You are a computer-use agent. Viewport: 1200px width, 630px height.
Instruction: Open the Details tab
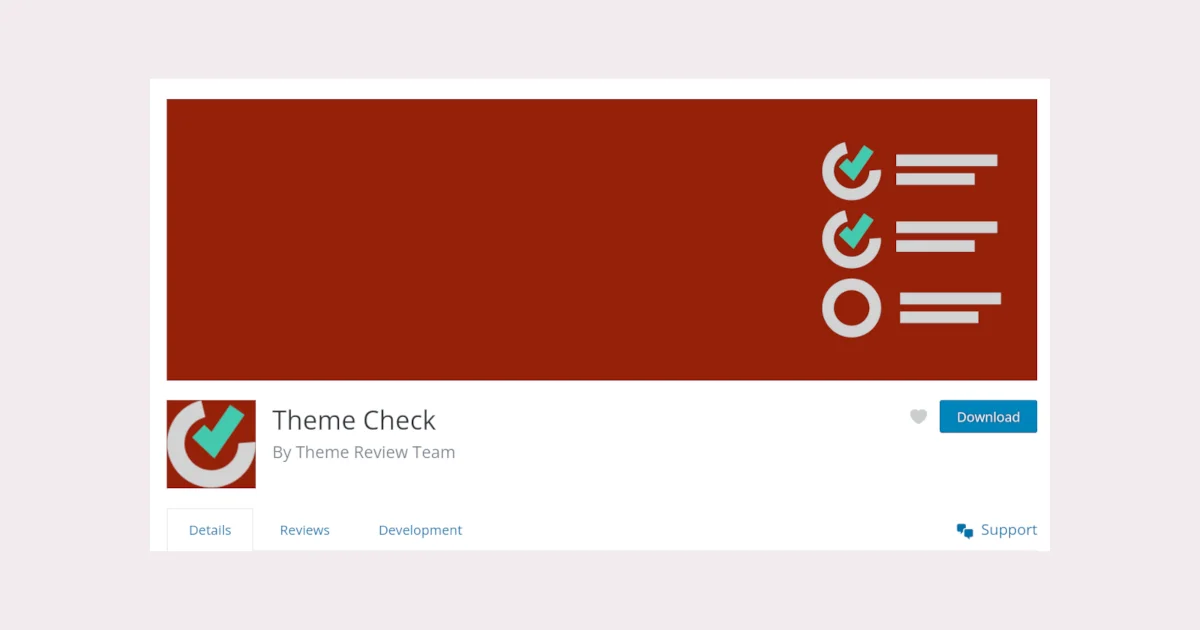(x=210, y=530)
